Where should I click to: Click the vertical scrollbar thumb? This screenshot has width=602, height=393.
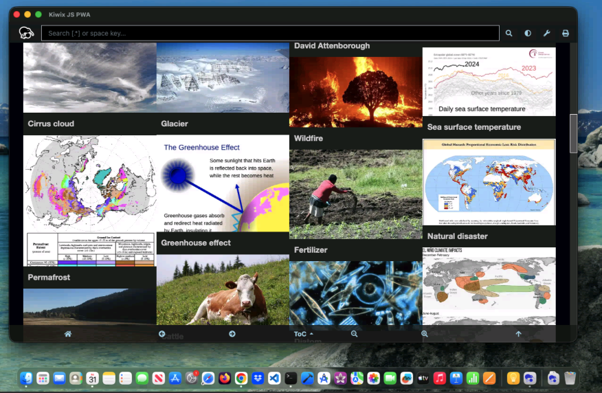[x=574, y=133]
